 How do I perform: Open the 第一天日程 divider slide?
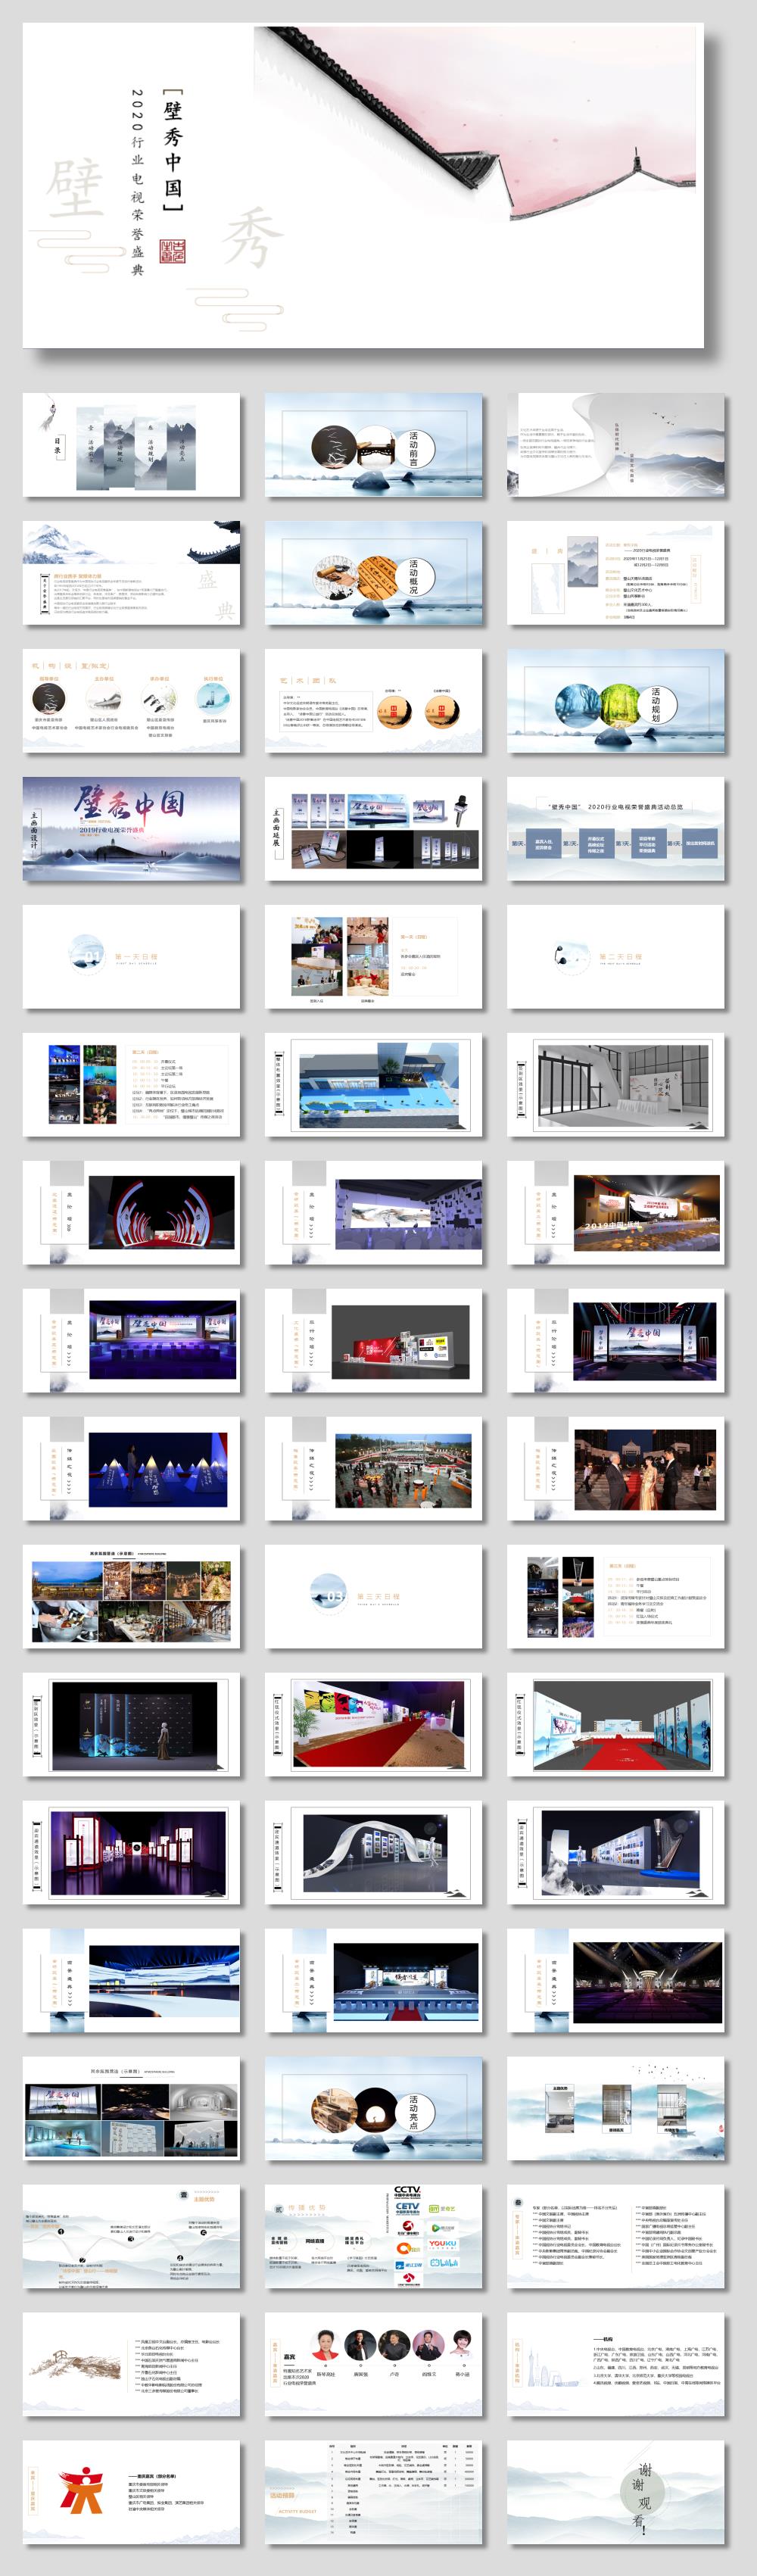pyautogui.click(x=131, y=957)
